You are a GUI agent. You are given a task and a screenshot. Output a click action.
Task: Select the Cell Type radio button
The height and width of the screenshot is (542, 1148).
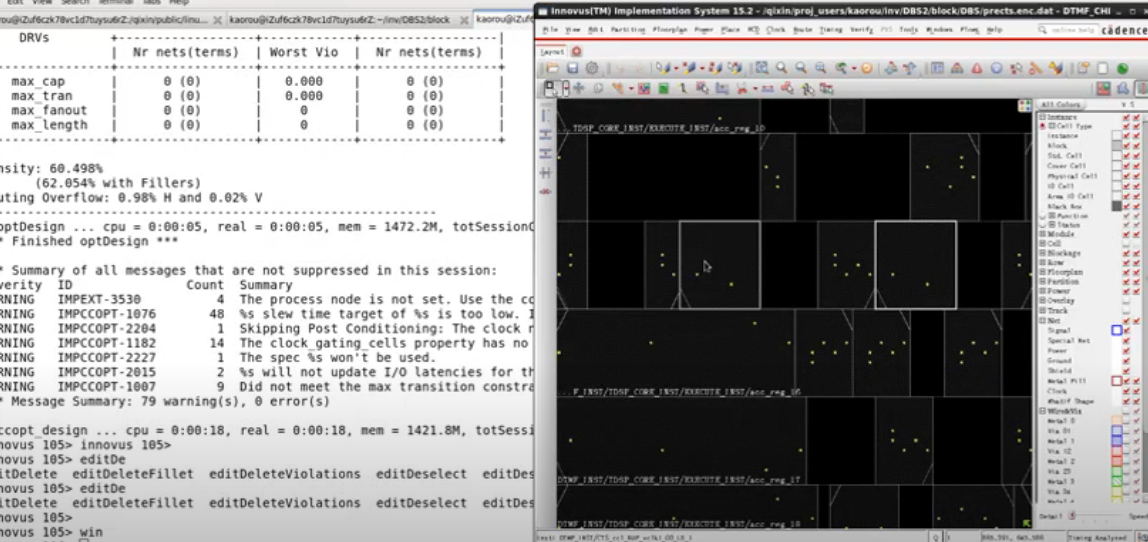point(1043,126)
